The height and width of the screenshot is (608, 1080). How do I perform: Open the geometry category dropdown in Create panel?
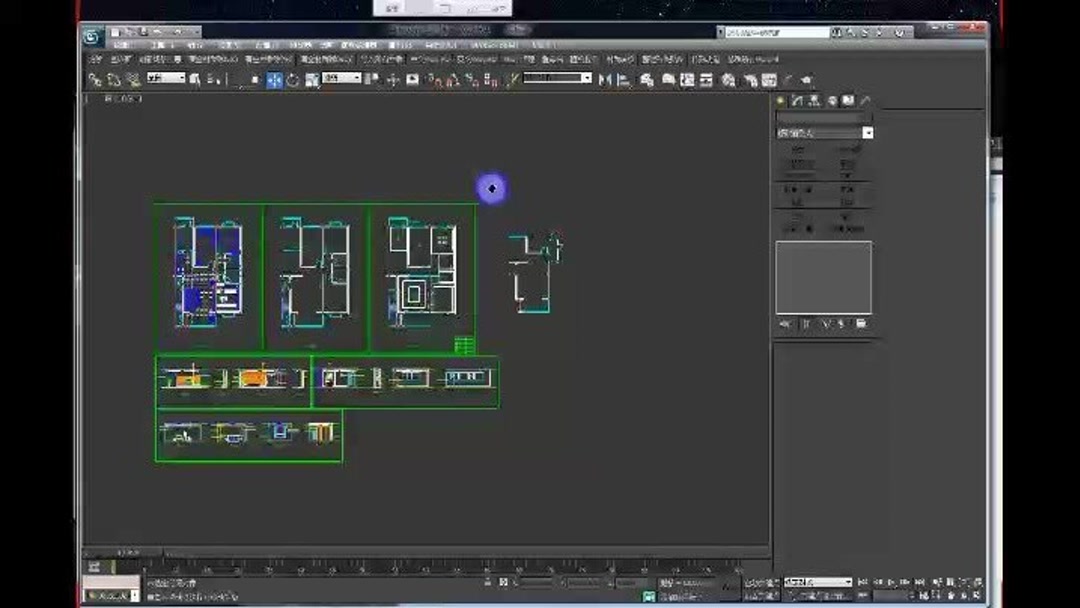[x=824, y=132]
